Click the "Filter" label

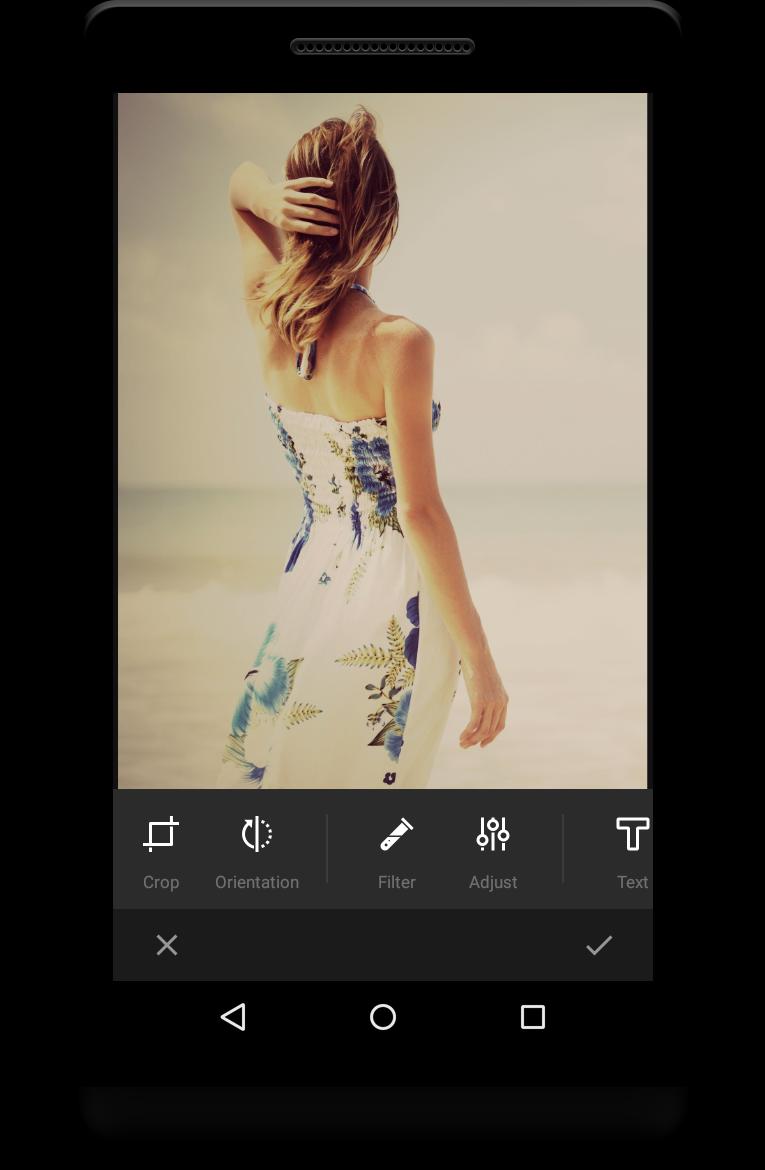[396, 882]
